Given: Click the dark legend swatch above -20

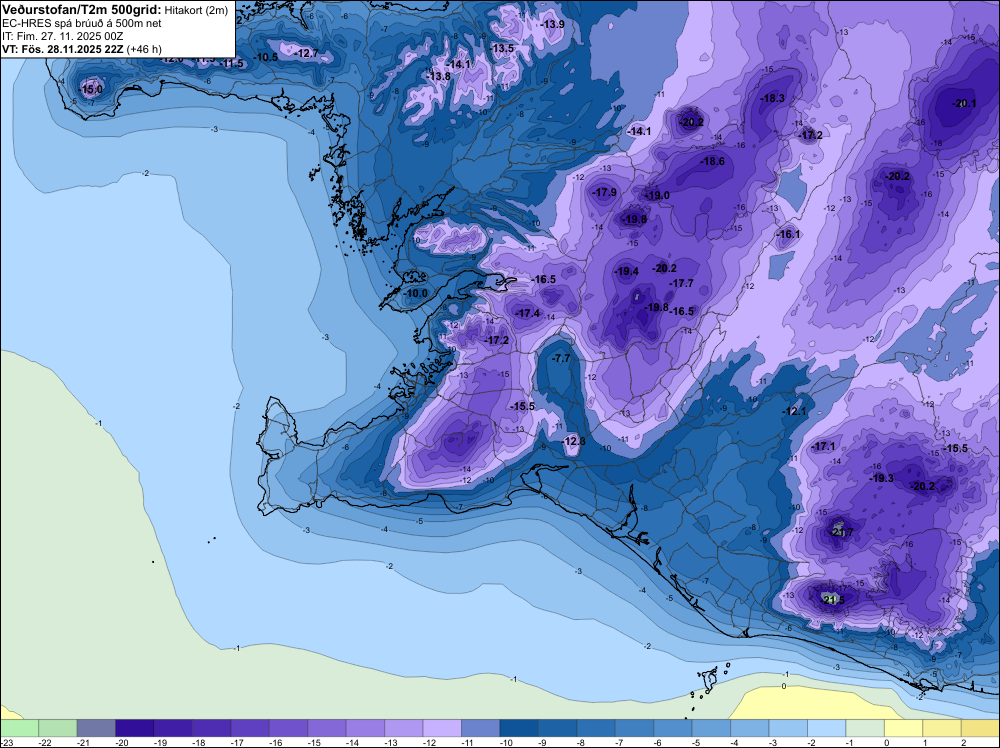Looking at the screenshot, I should pos(135,728).
